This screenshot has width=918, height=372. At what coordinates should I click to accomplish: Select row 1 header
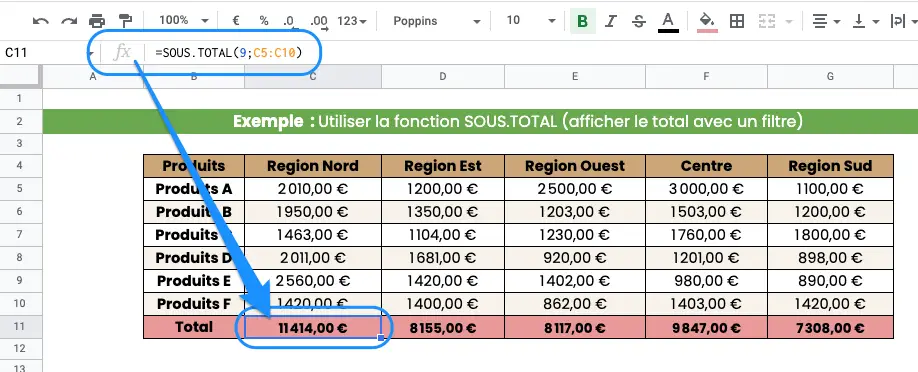20,98
